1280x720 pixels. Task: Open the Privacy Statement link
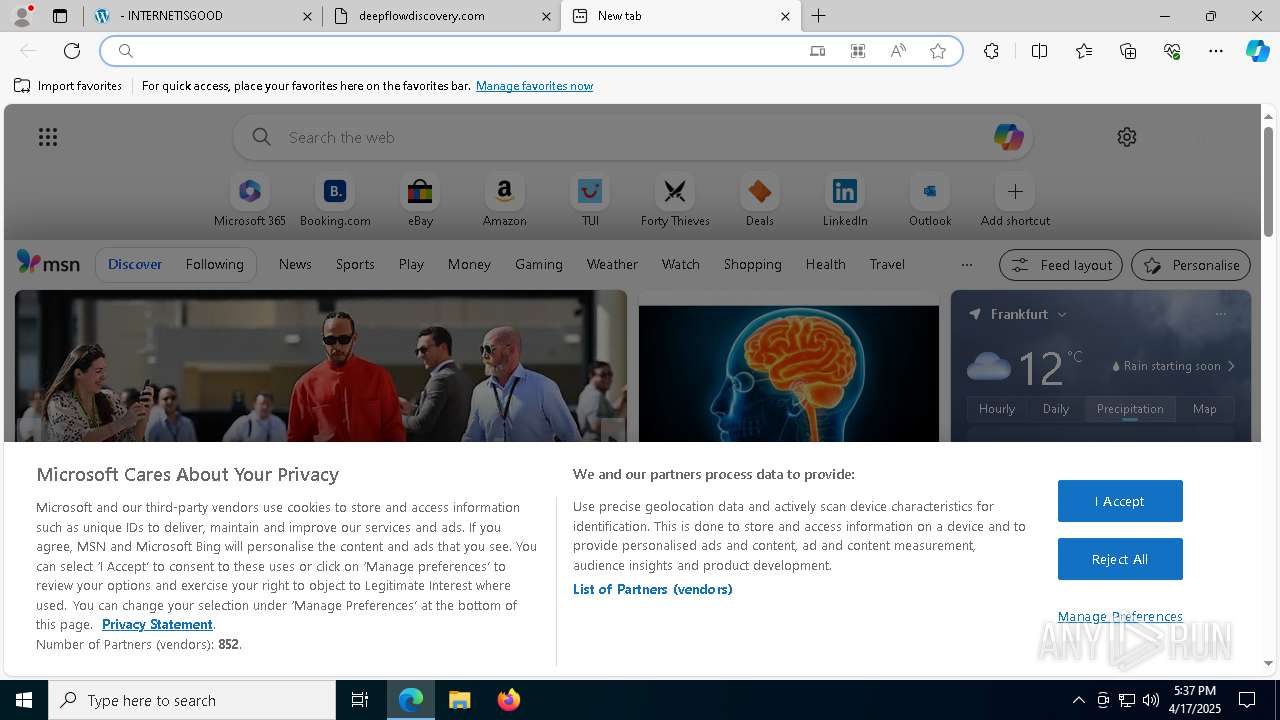tap(157, 624)
